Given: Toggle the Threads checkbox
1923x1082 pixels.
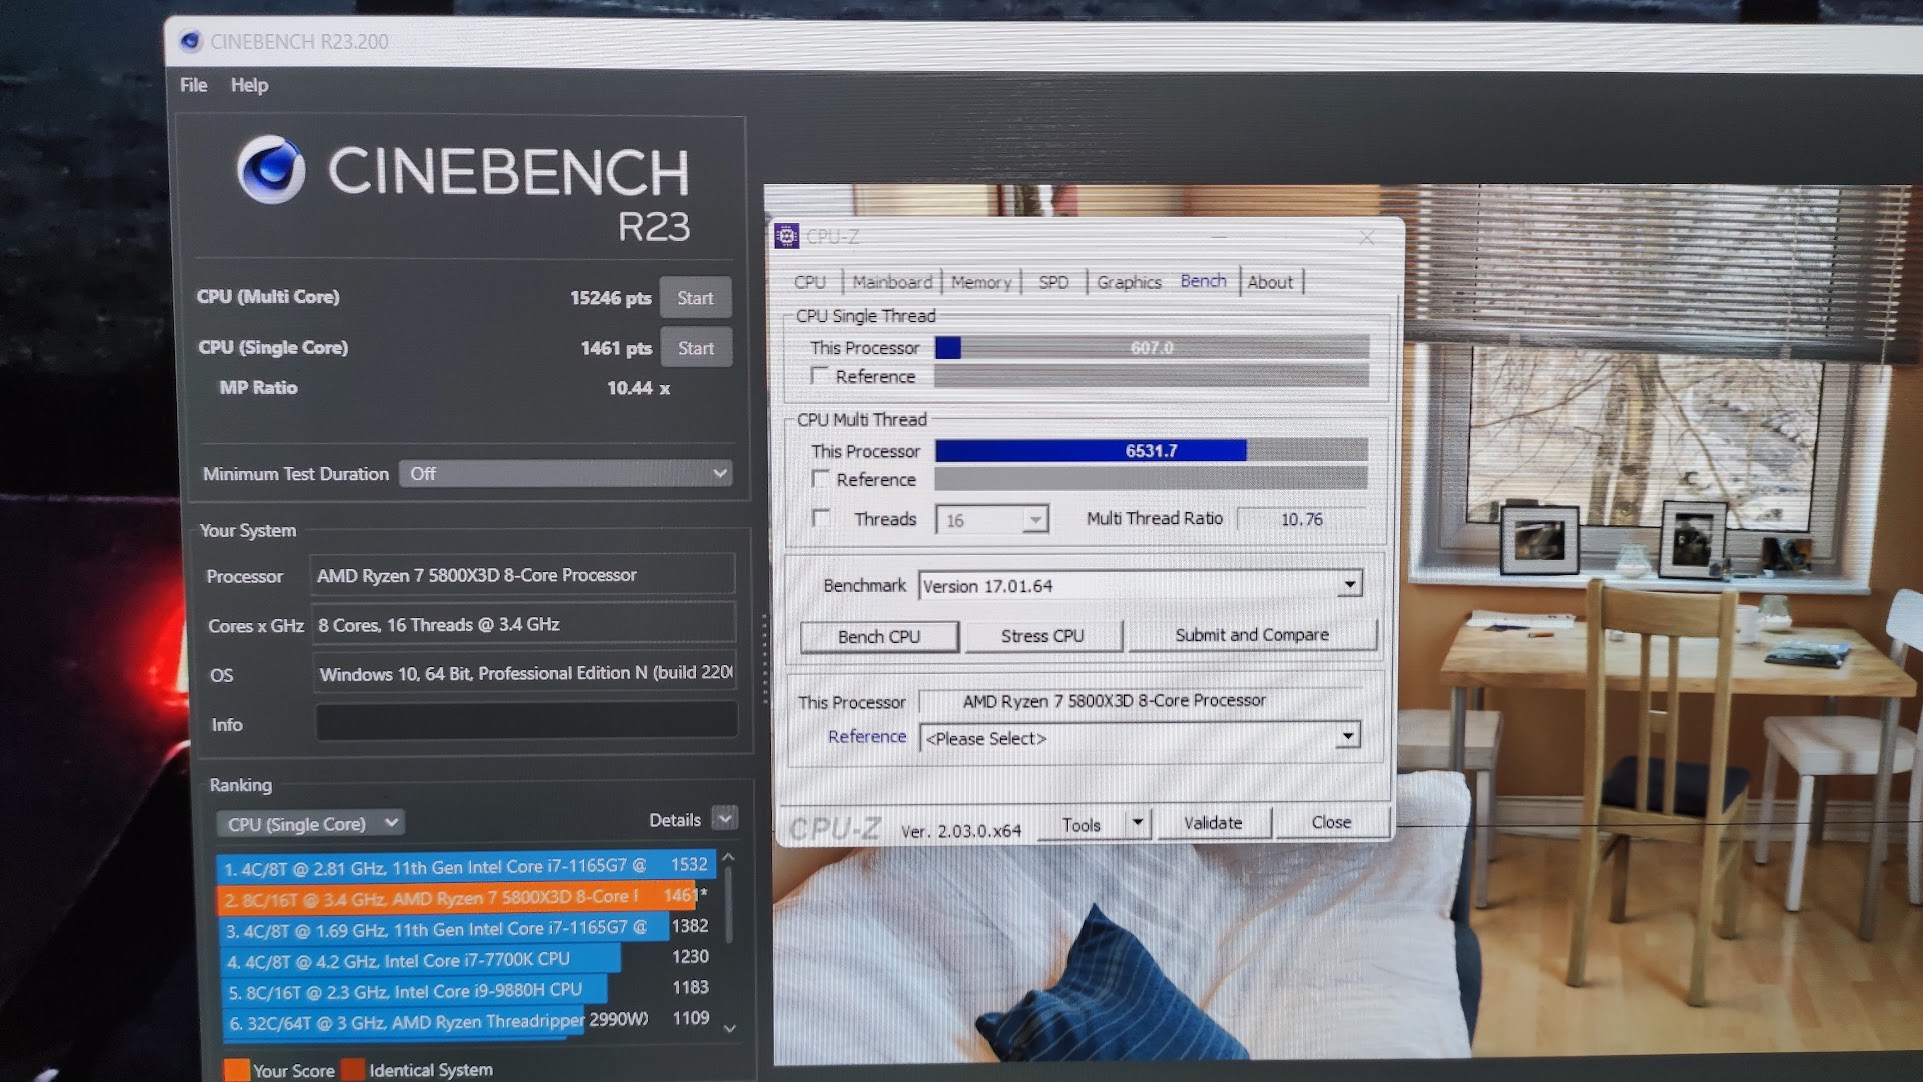Looking at the screenshot, I should click(821, 518).
